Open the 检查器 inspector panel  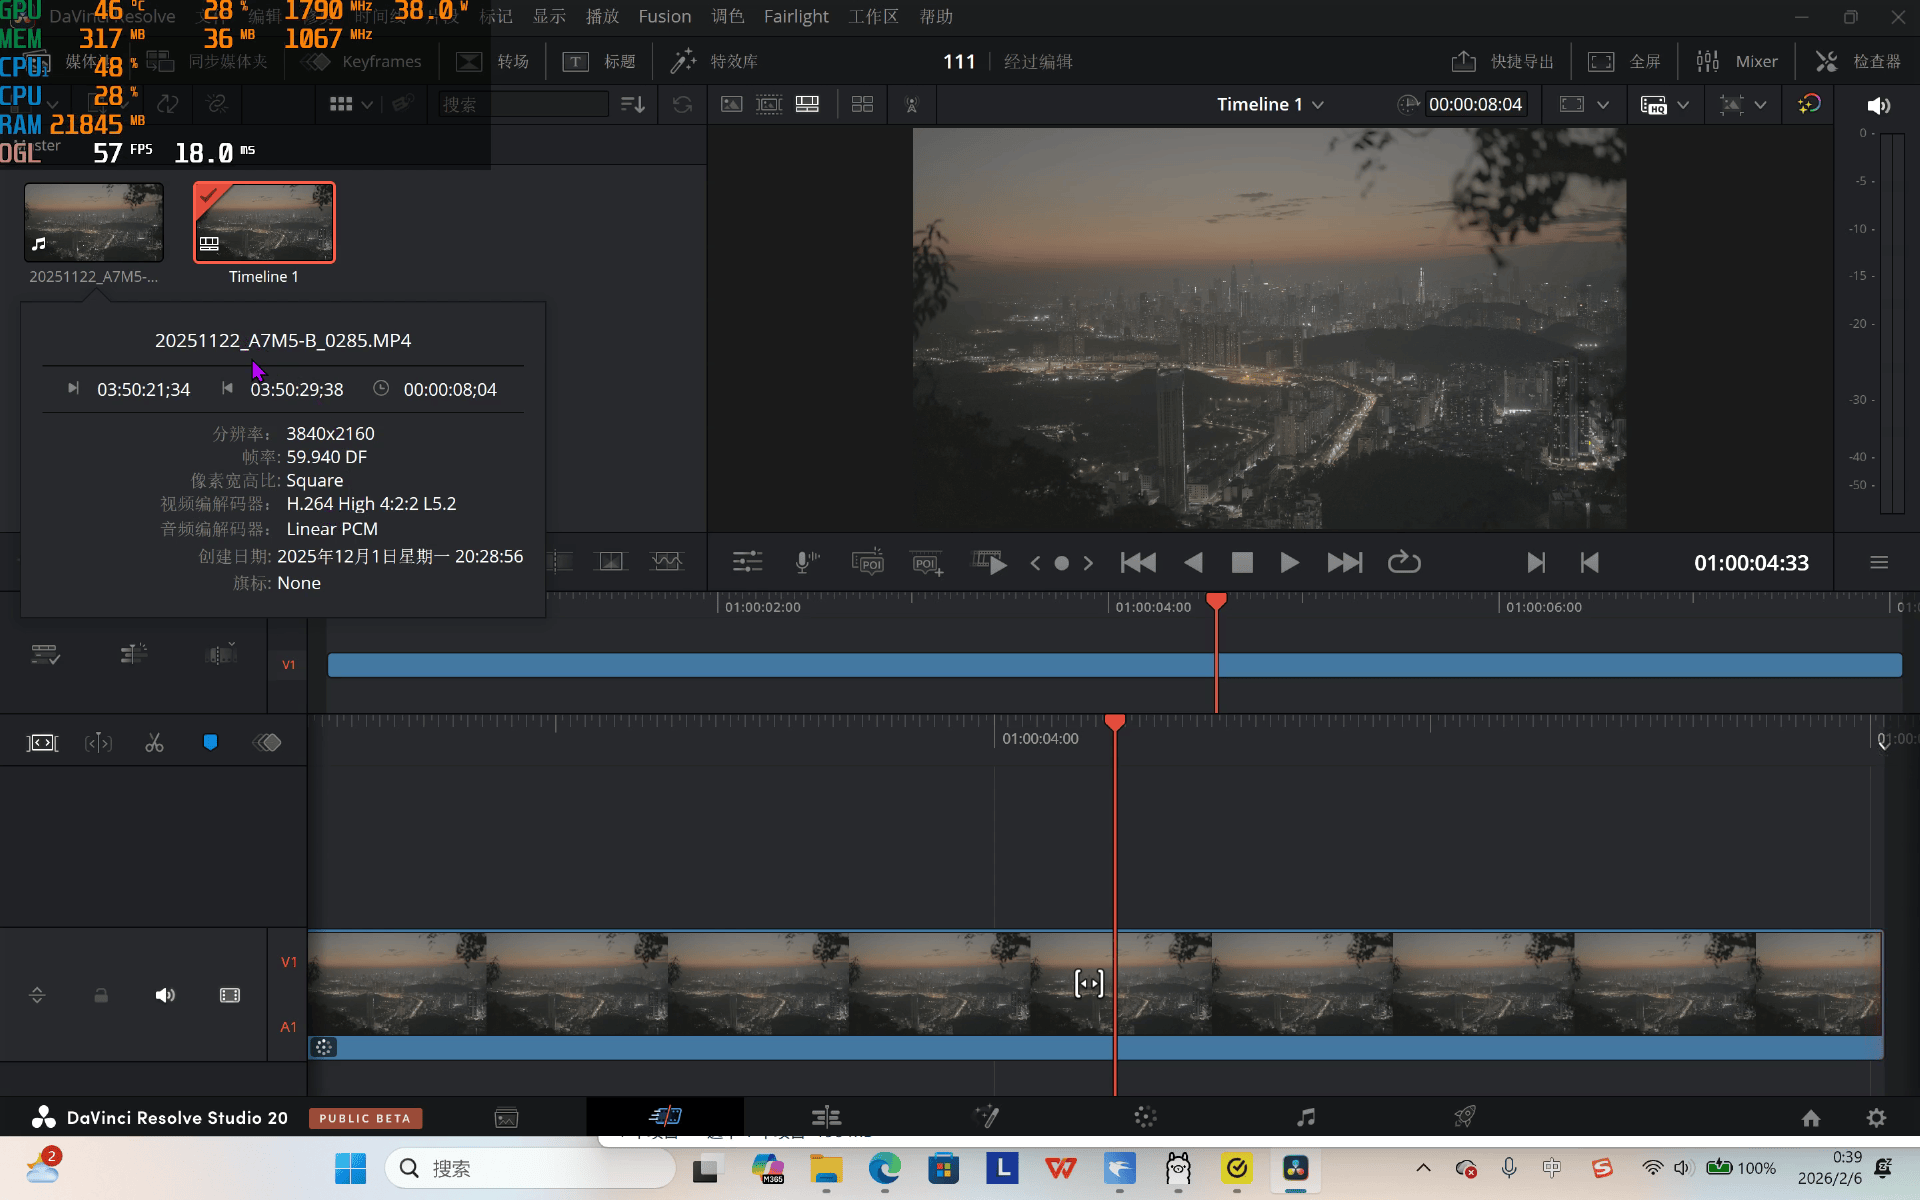pyautogui.click(x=1858, y=62)
